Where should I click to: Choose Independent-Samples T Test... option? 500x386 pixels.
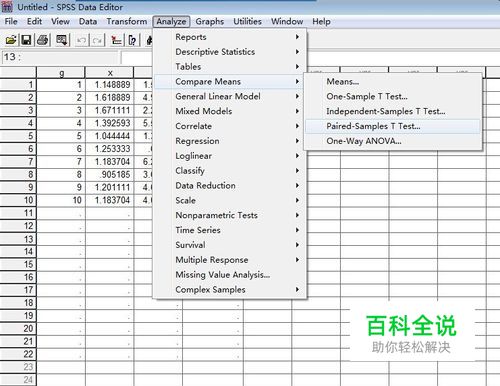click(393, 111)
